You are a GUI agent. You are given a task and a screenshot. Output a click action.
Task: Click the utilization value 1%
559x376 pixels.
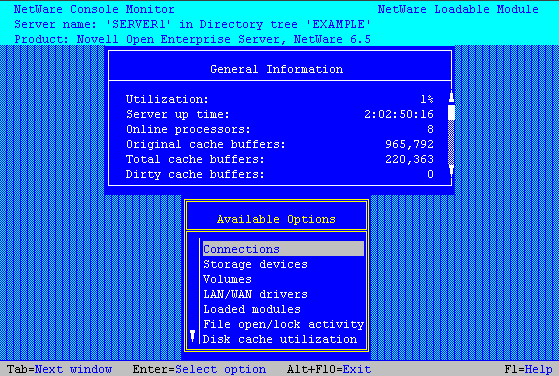click(427, 99)
